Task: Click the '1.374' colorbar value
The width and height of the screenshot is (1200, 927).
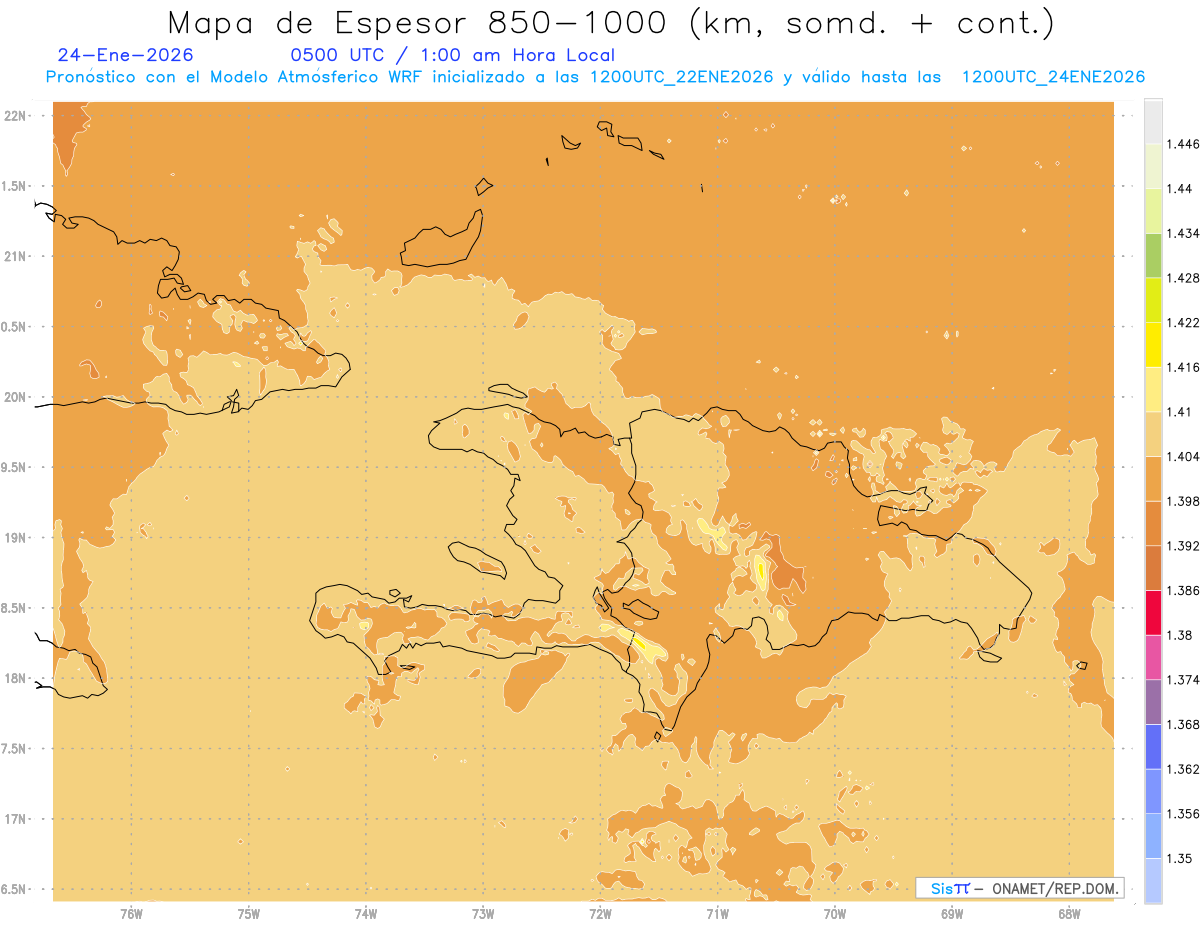Action: pyautogui.click(x=1184, y=679)
